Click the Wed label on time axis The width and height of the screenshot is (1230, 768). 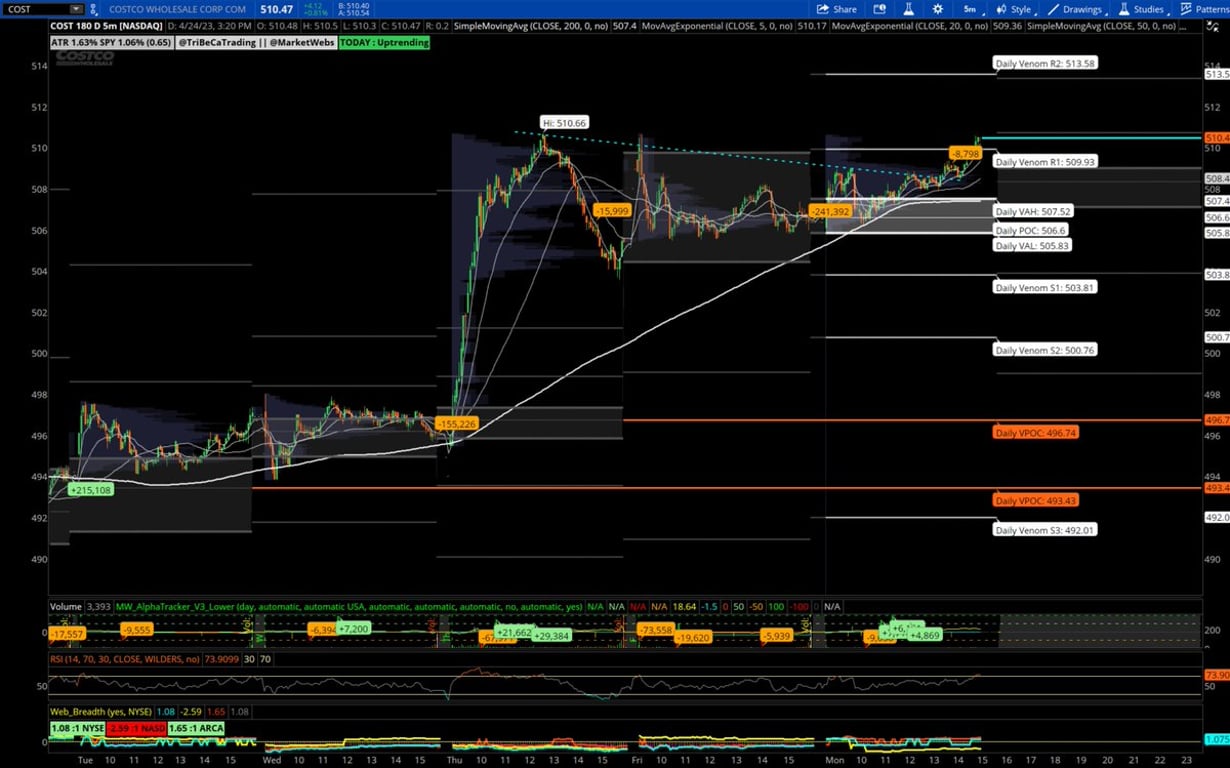270,760
